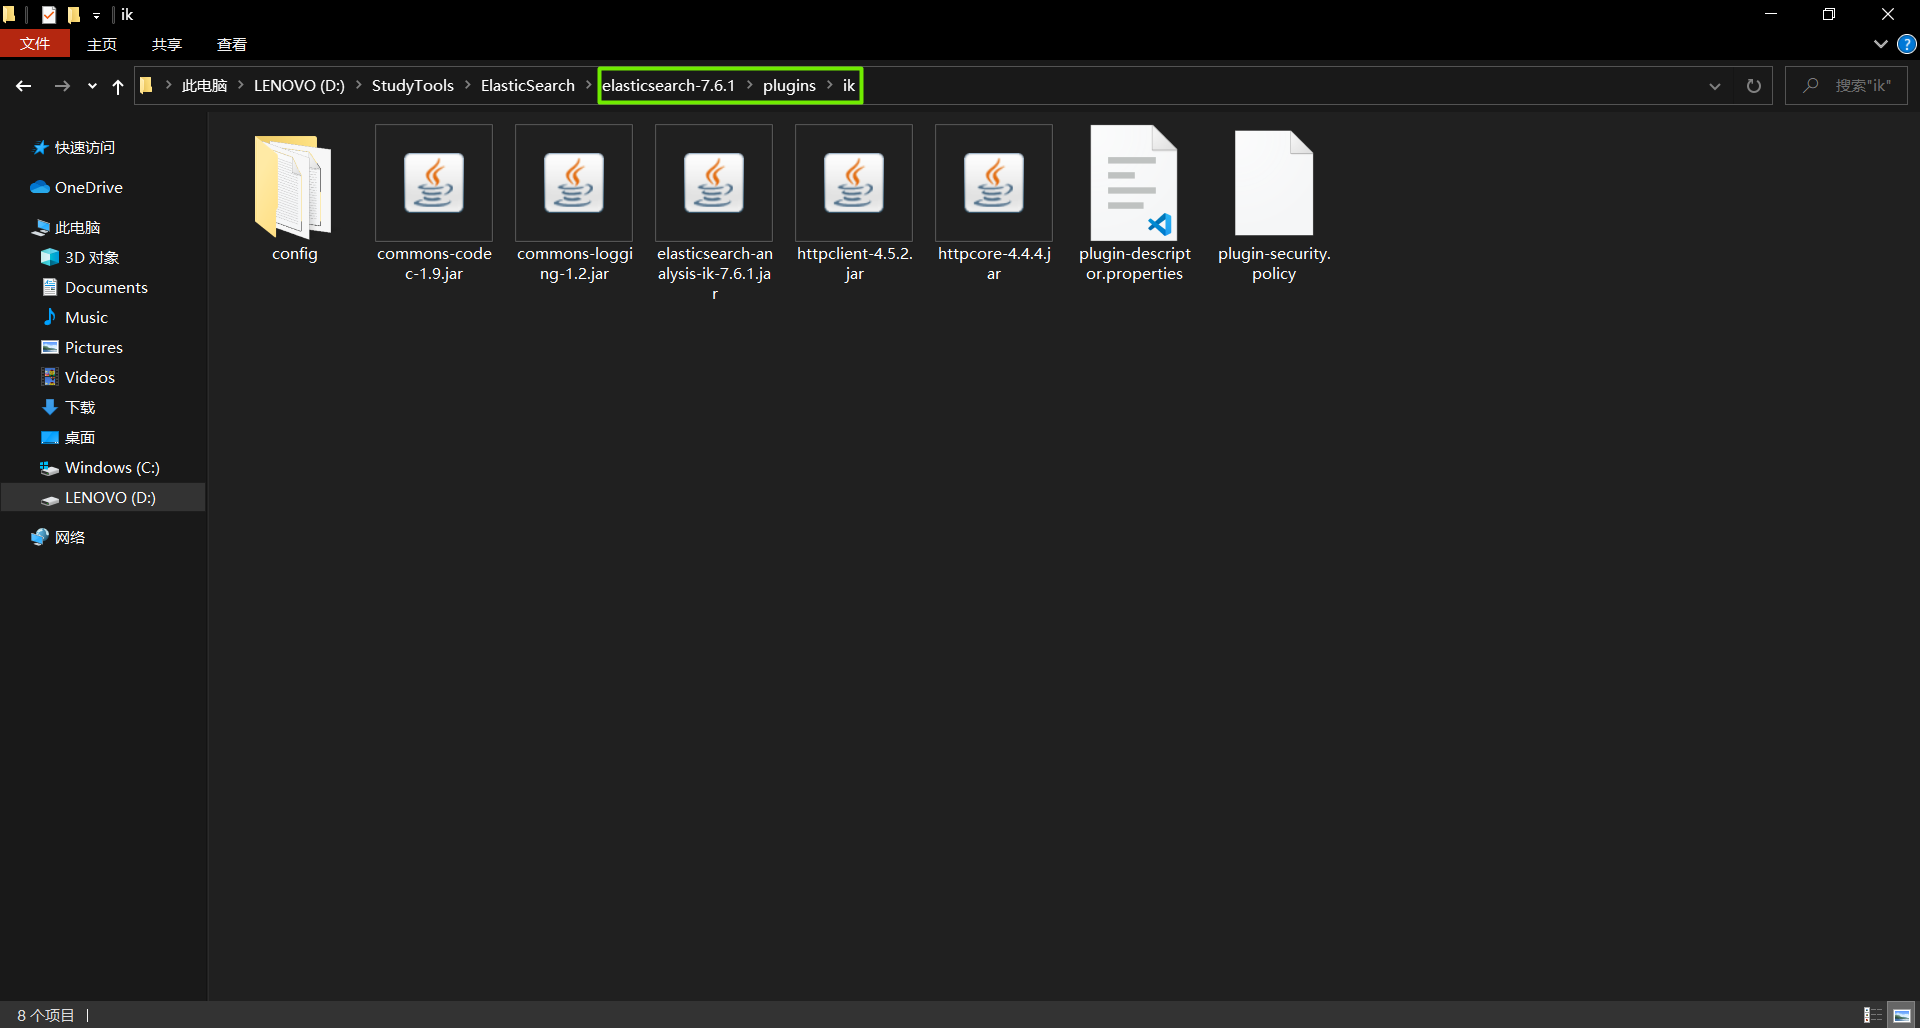Viewport: 1921px width, 1028px height.
Task: Open Explorer help question mark
Action: pos(1907,44)
